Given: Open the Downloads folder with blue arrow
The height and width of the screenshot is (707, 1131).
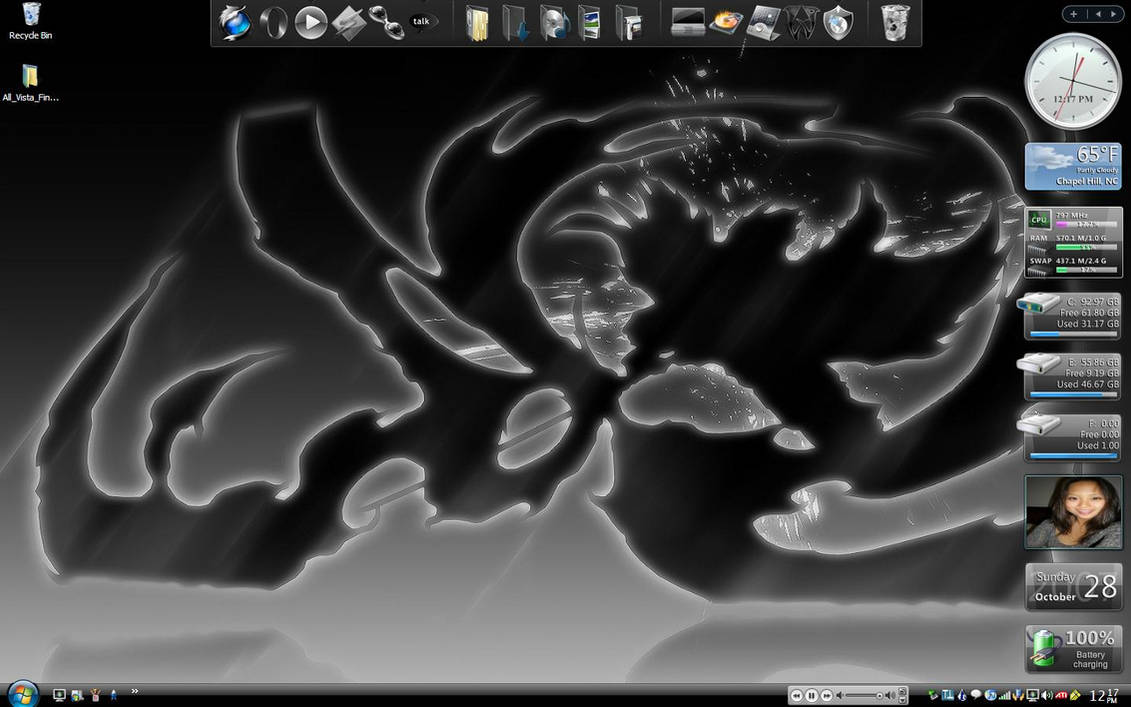Looking at the screenshot, I should click(x=515, y=23).
